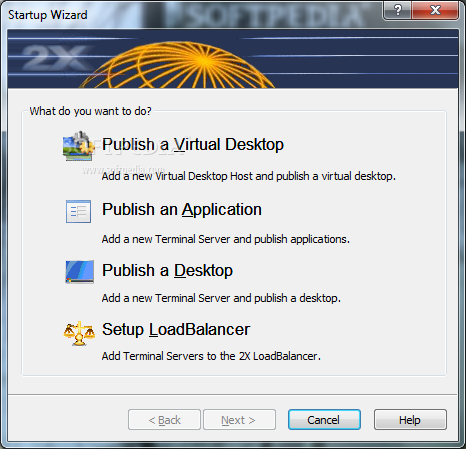Click text 'Add Terminal Servers to the 2X LoadBalancer.'
This screenshot has height=449, width=466.
tap(211, 356)
